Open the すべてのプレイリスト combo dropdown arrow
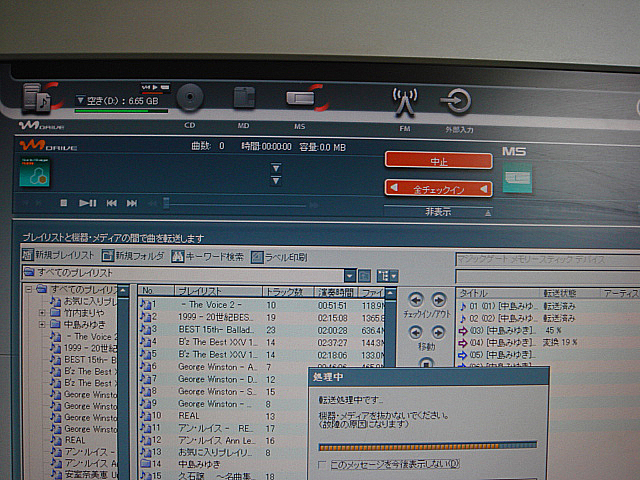 pos(349,276)
